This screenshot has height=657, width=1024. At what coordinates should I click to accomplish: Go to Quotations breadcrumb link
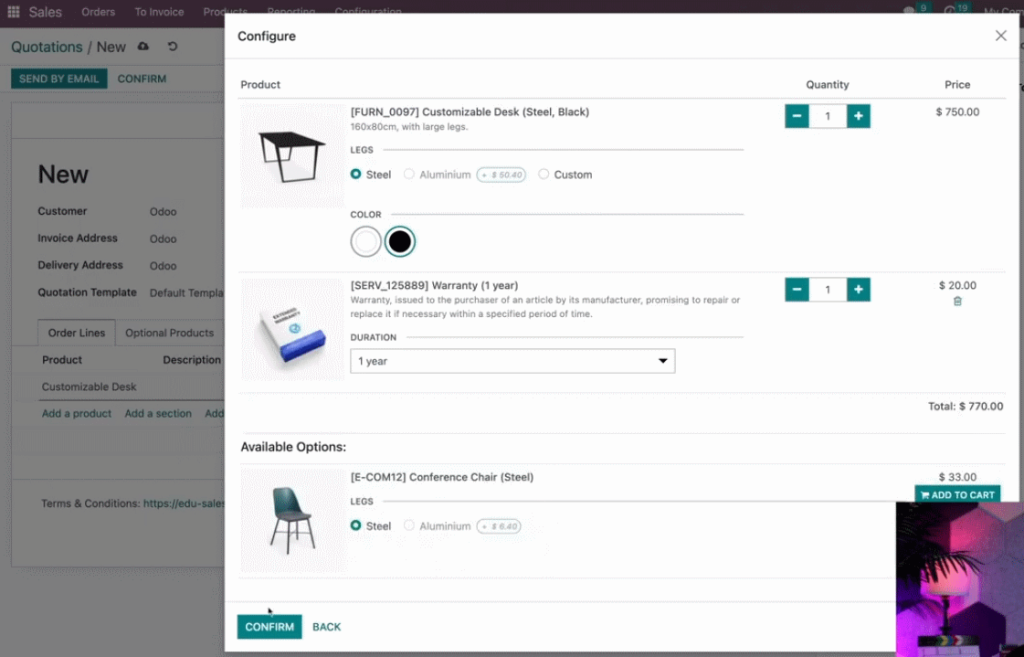(x=46, y=47)
